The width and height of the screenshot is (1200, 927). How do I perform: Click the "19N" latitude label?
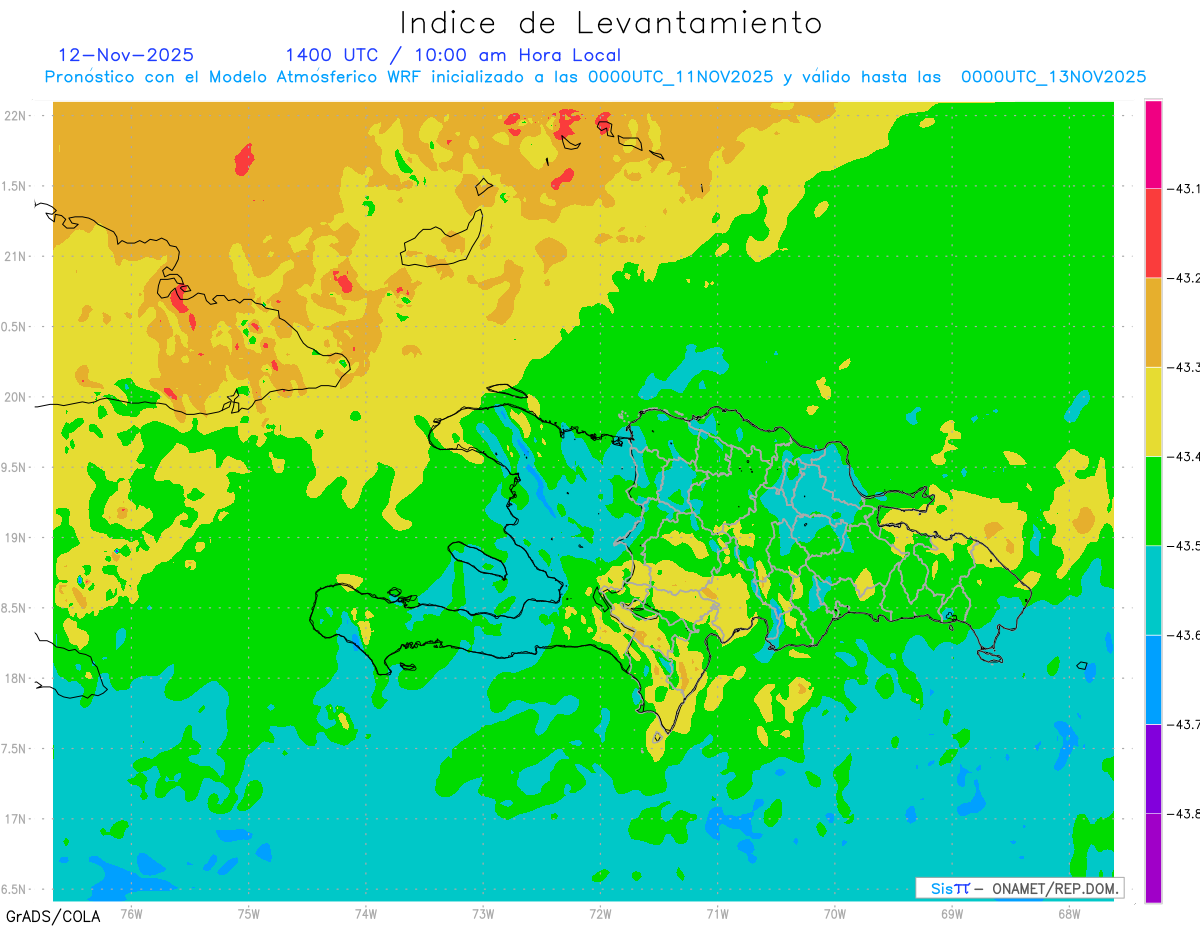coord(16,537)
